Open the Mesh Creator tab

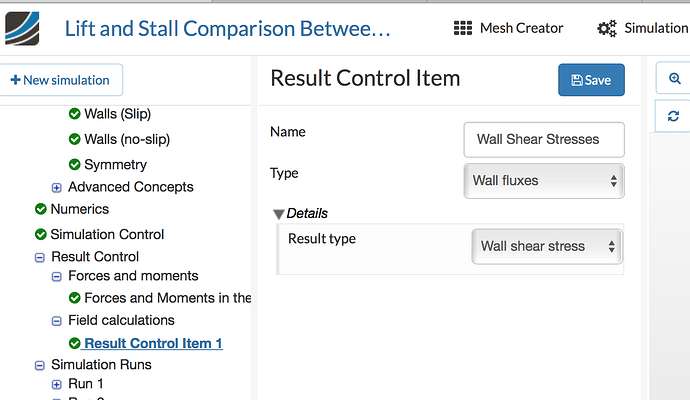coord(508,28)
